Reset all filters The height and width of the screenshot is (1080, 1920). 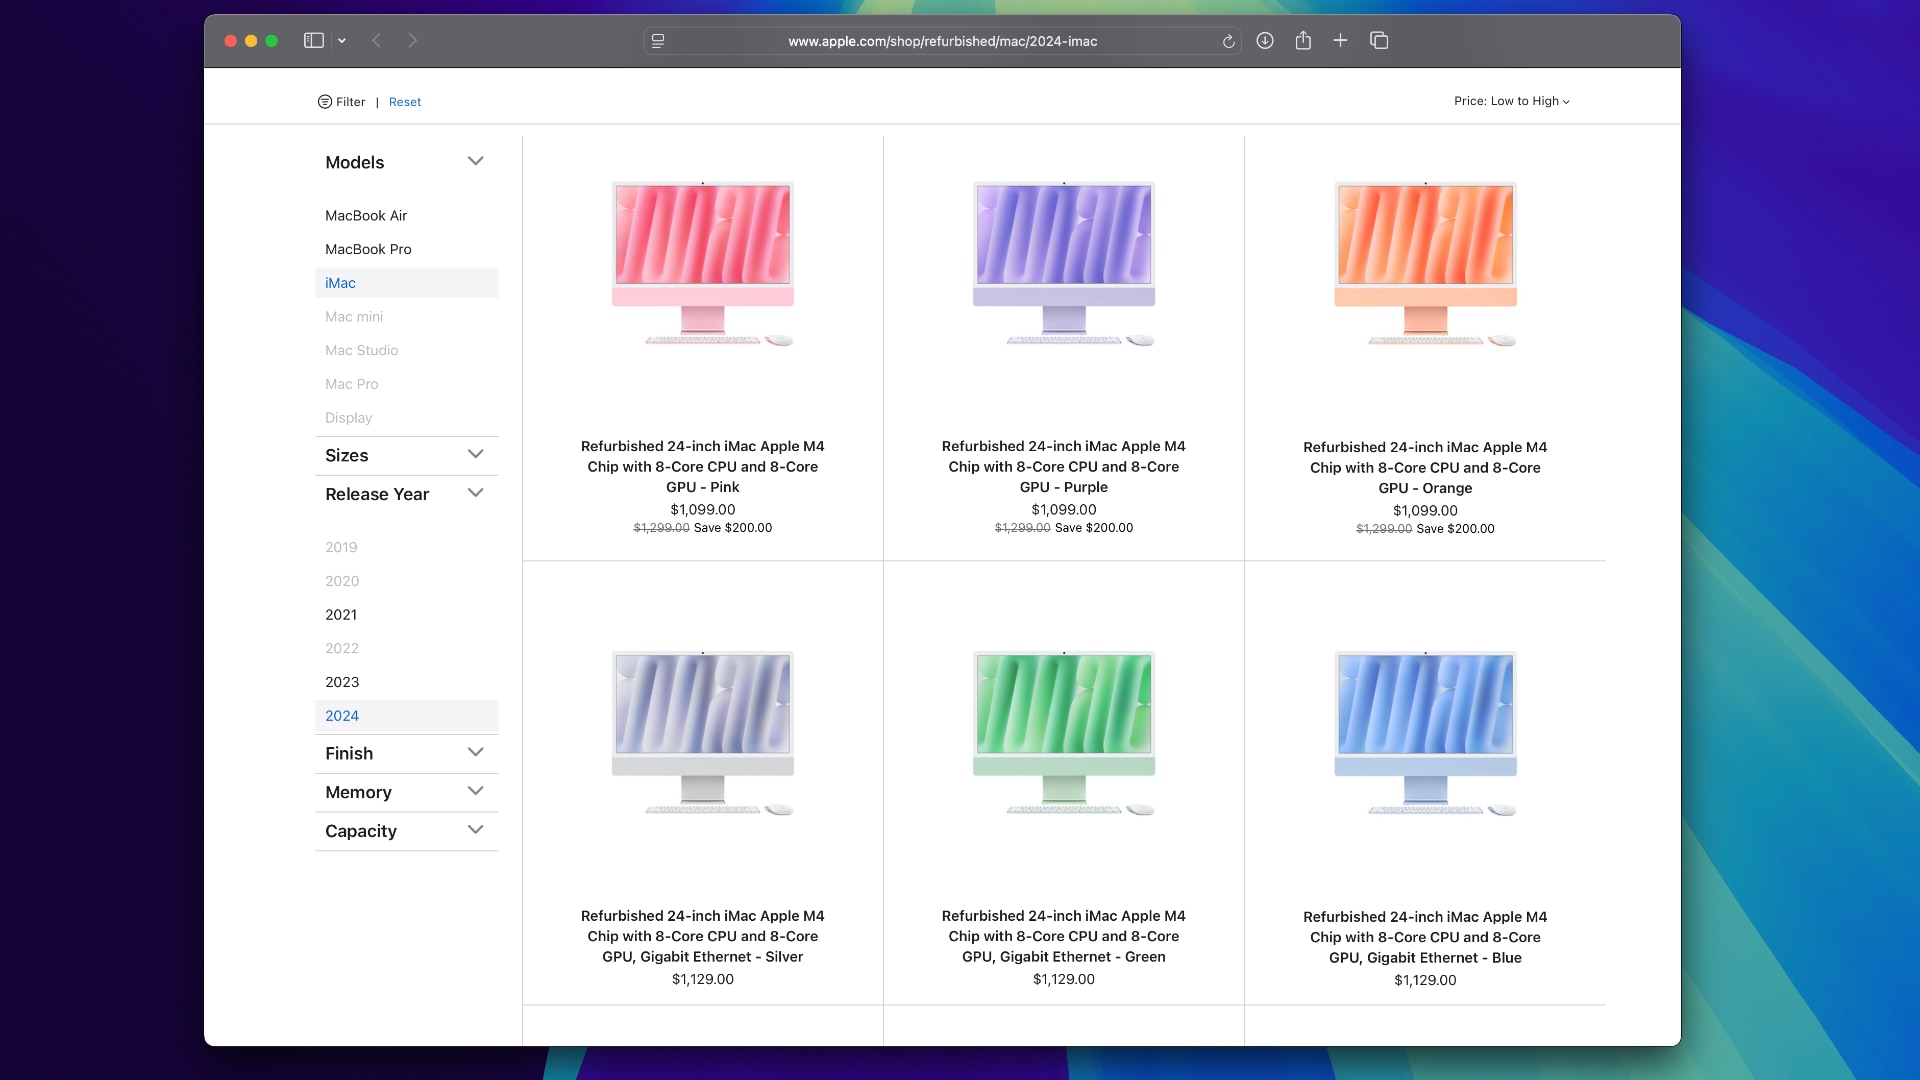[x=405, y=102]
